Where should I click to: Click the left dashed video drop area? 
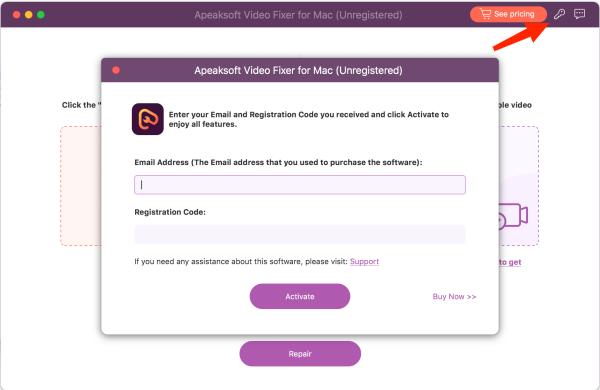click(81, 186)
